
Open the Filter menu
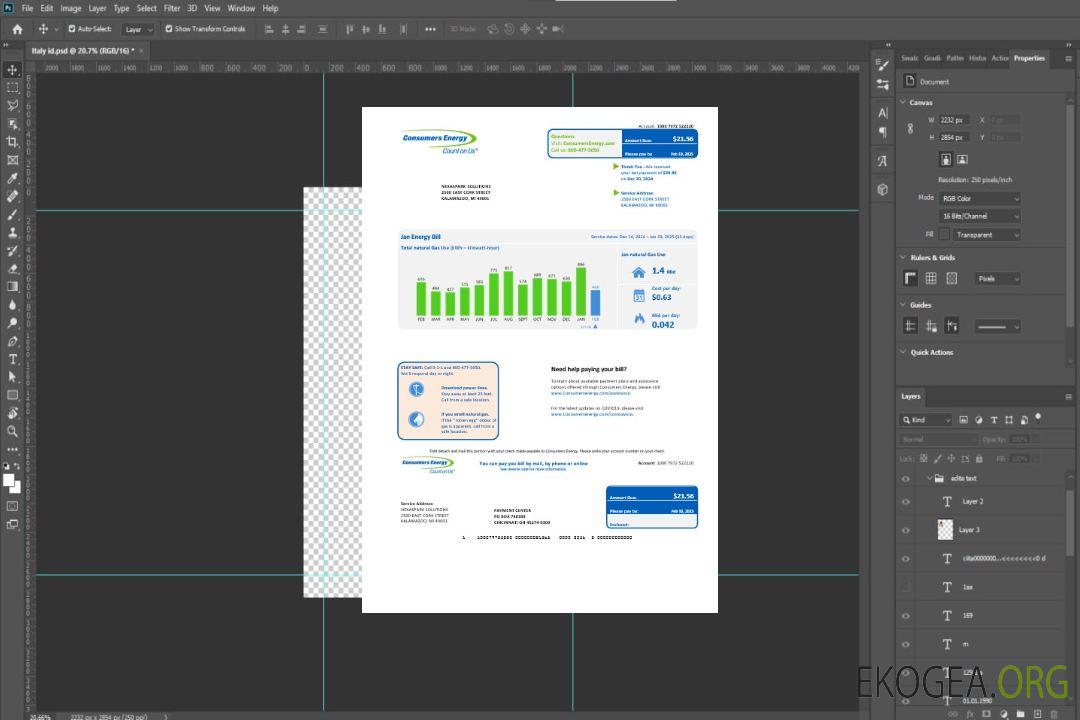coord(172,8)
